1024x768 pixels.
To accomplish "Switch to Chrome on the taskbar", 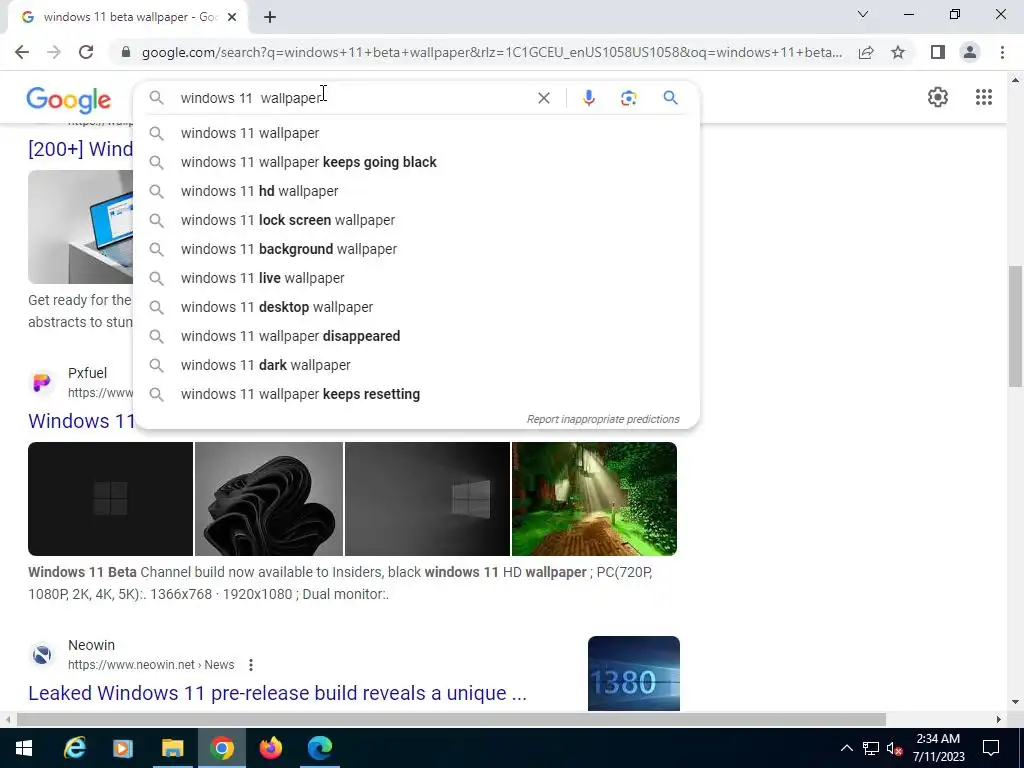I will pyautogui.click(x=221, y=748).
